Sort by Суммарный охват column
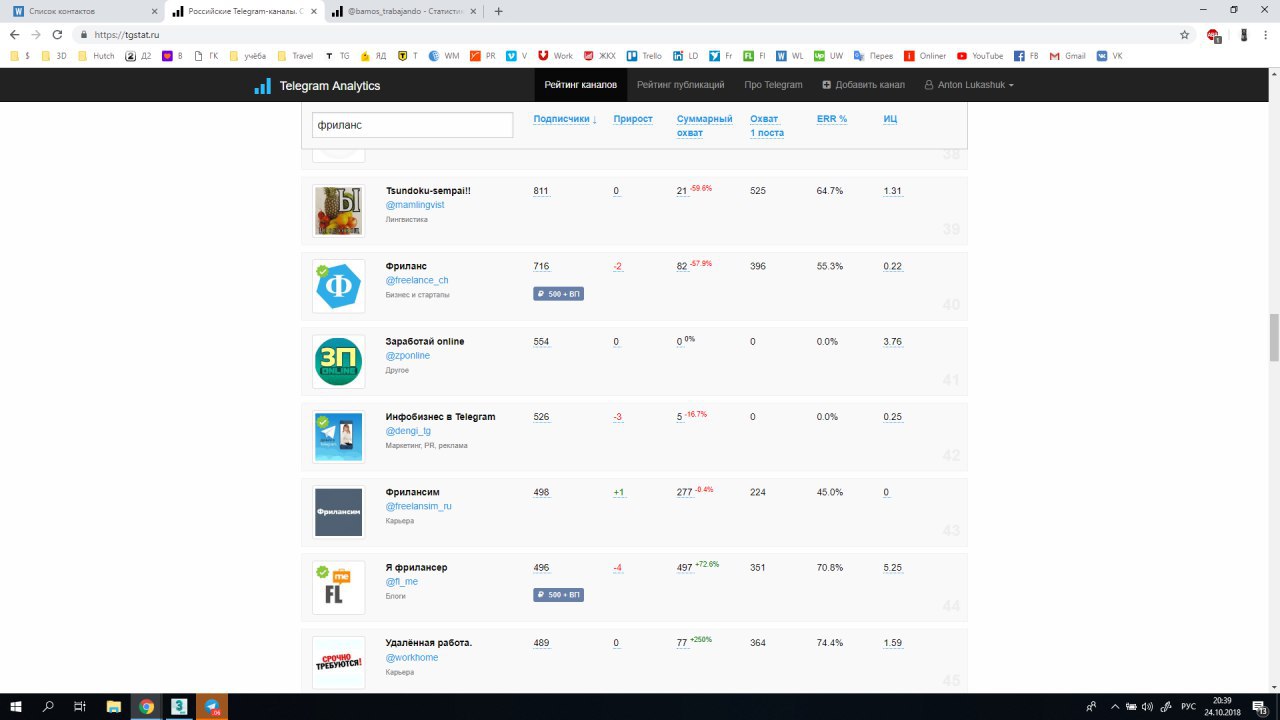 click(x=705, y=125)
